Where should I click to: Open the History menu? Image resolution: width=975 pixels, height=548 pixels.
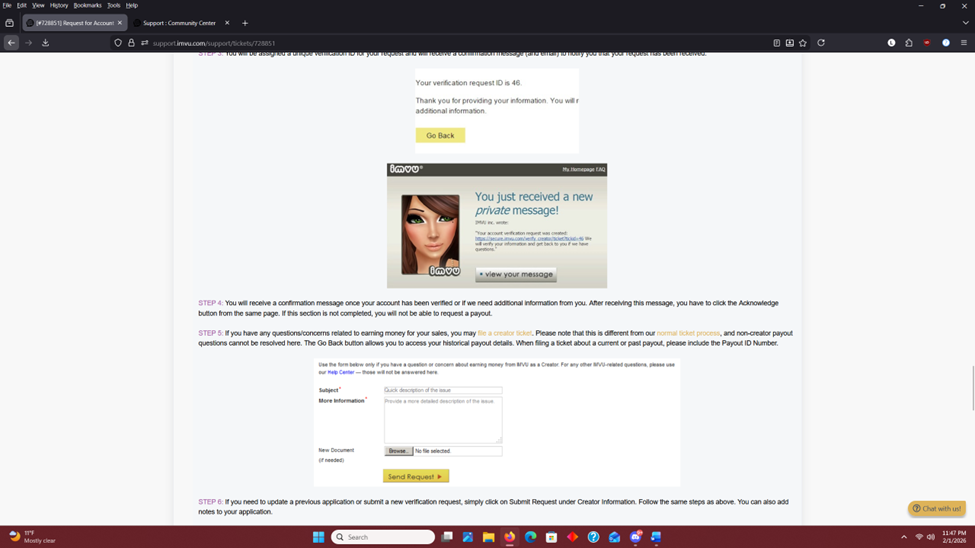(x=59, y=5)
